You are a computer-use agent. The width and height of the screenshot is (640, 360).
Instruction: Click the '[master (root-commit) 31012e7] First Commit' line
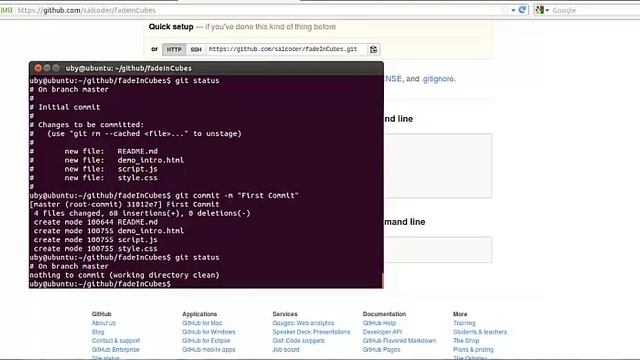tap(124, 204)
